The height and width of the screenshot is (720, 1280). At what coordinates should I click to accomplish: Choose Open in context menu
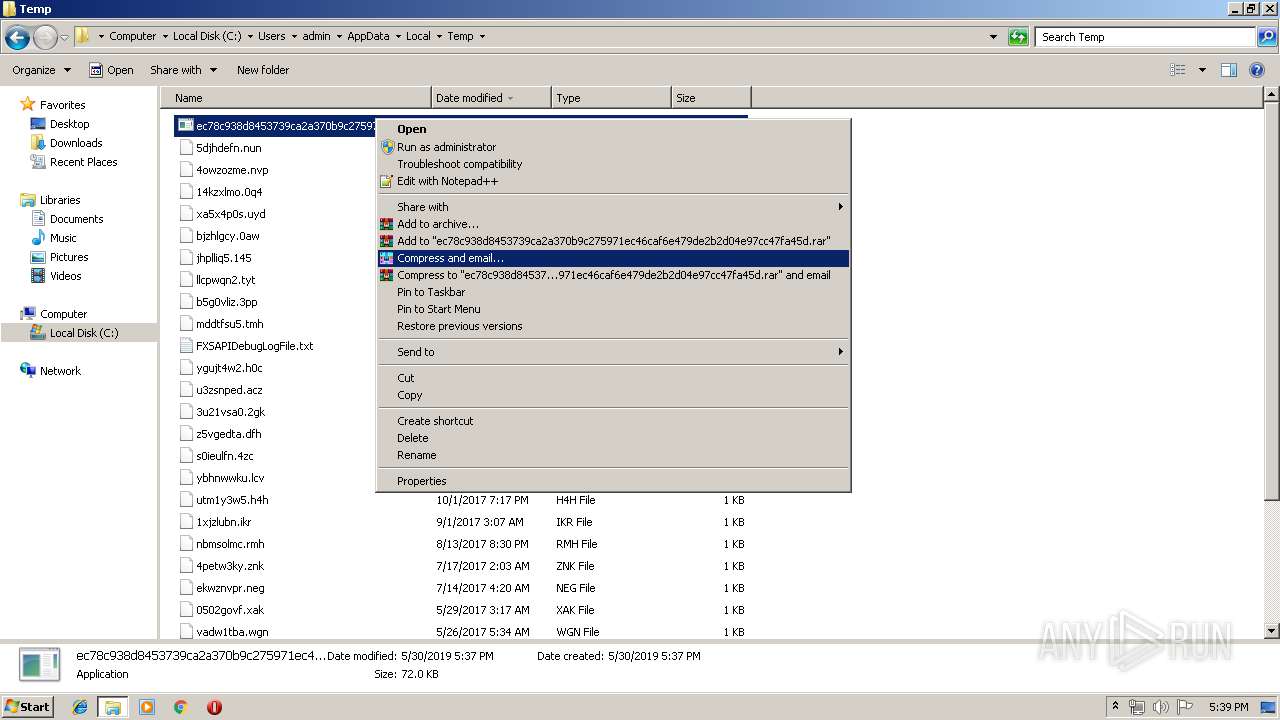(613, 129)
